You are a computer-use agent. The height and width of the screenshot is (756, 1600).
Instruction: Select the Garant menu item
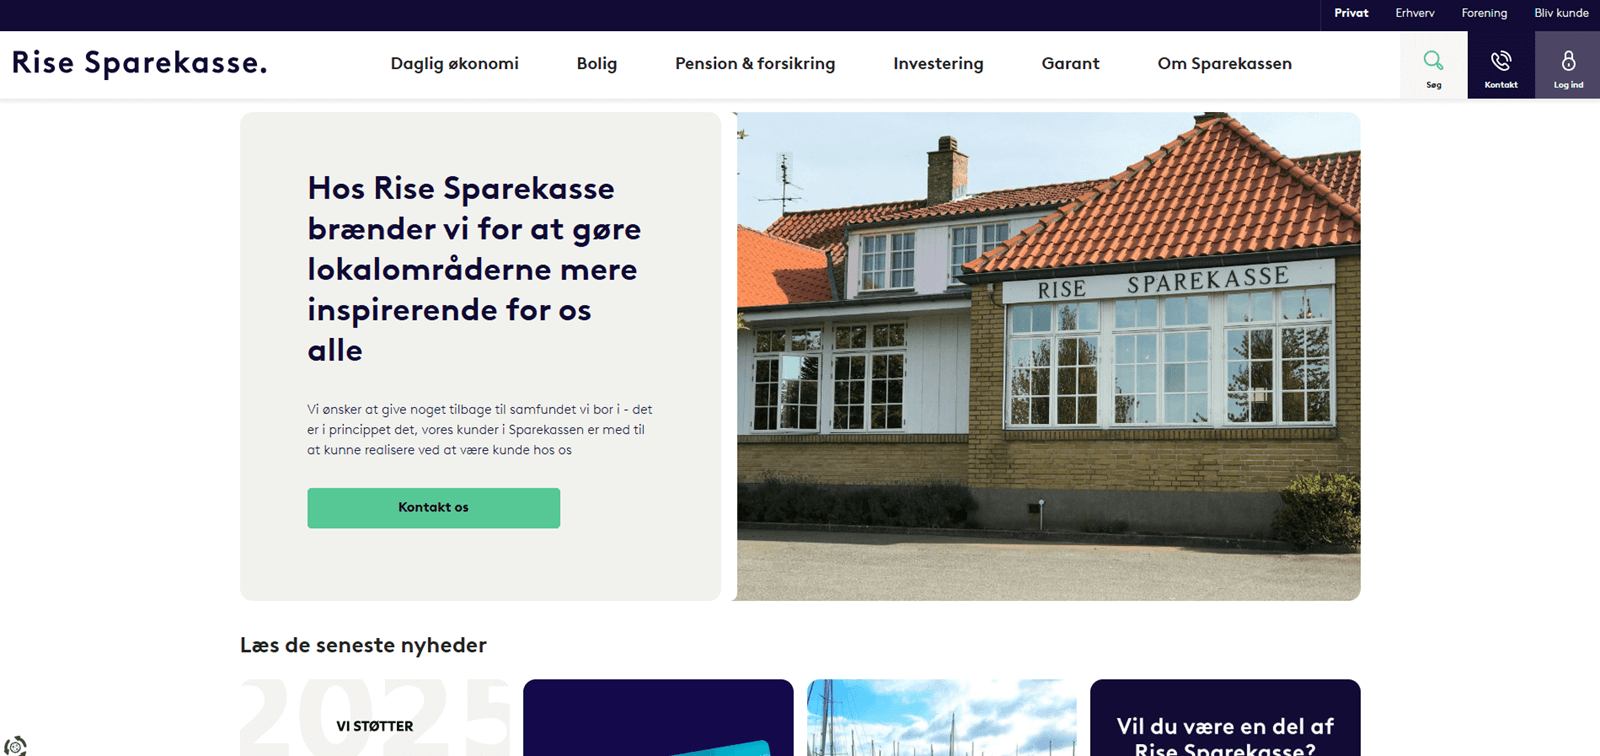pyautogui.click(x=1070, y=64)
